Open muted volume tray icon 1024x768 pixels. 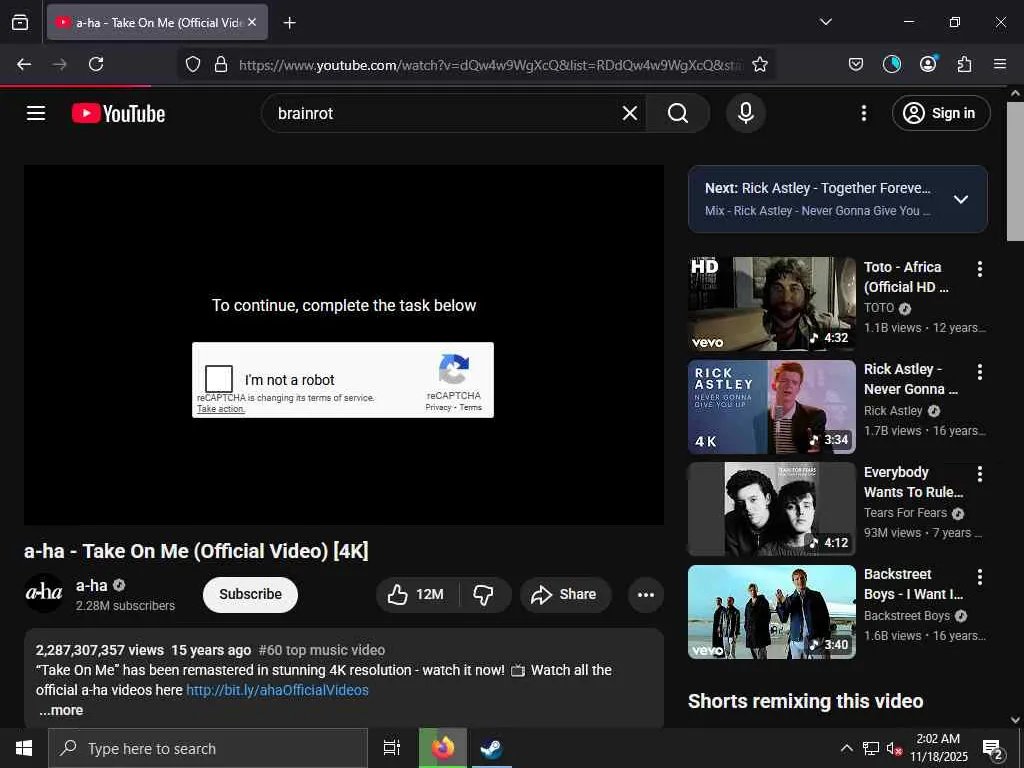894,748
